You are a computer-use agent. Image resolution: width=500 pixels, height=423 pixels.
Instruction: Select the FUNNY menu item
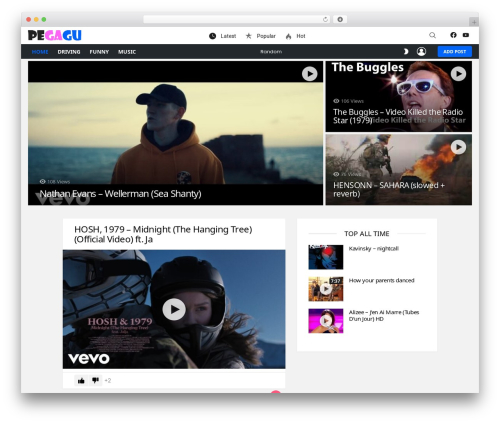tap(99, 52)
